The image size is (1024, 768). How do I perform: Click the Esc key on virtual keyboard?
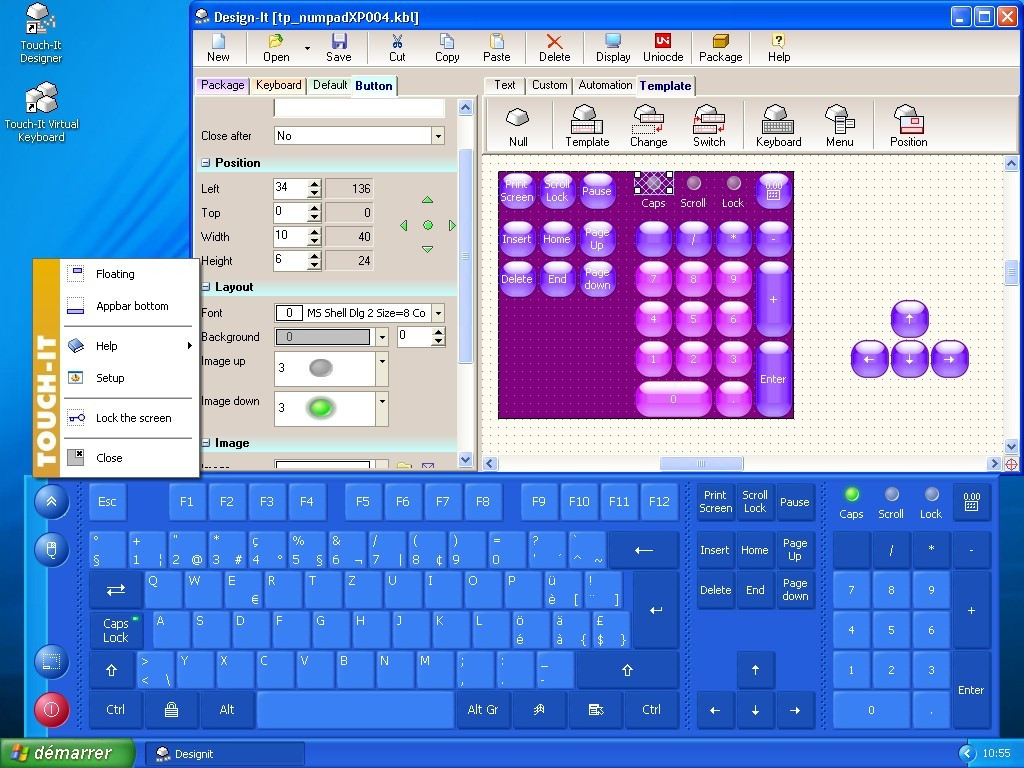tap(107, 502)
